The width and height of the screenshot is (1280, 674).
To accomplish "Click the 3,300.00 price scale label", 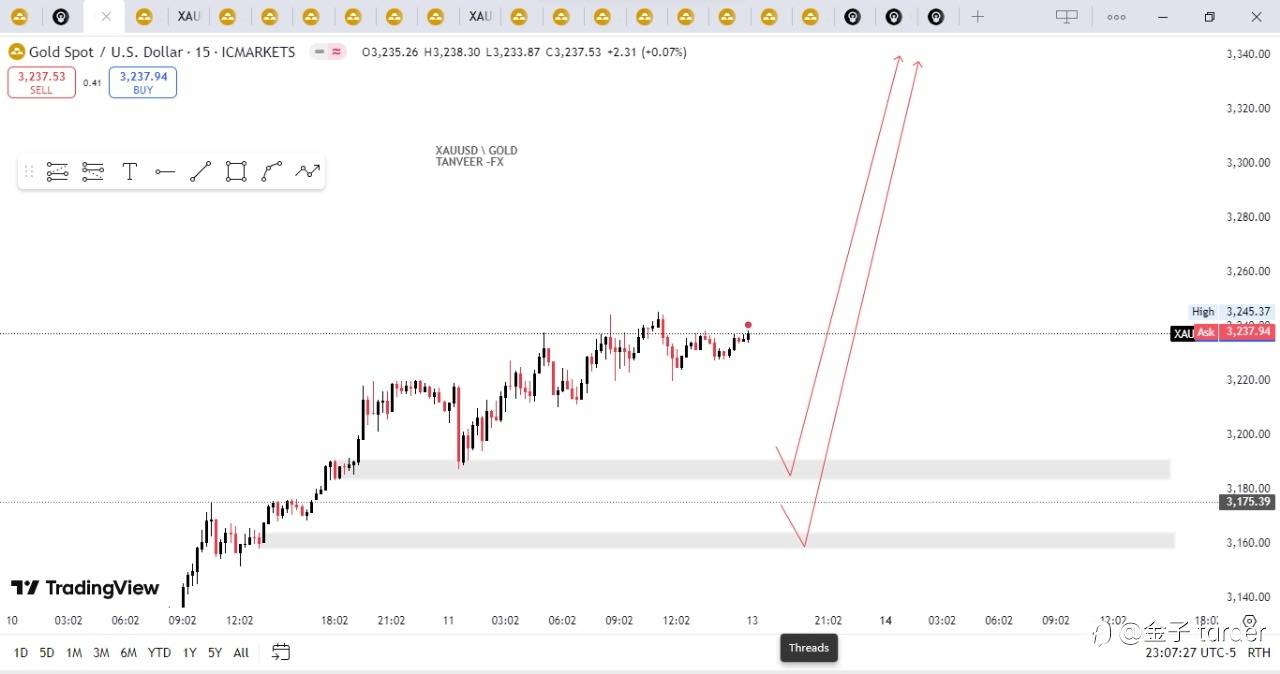I will coord(1248,163).
